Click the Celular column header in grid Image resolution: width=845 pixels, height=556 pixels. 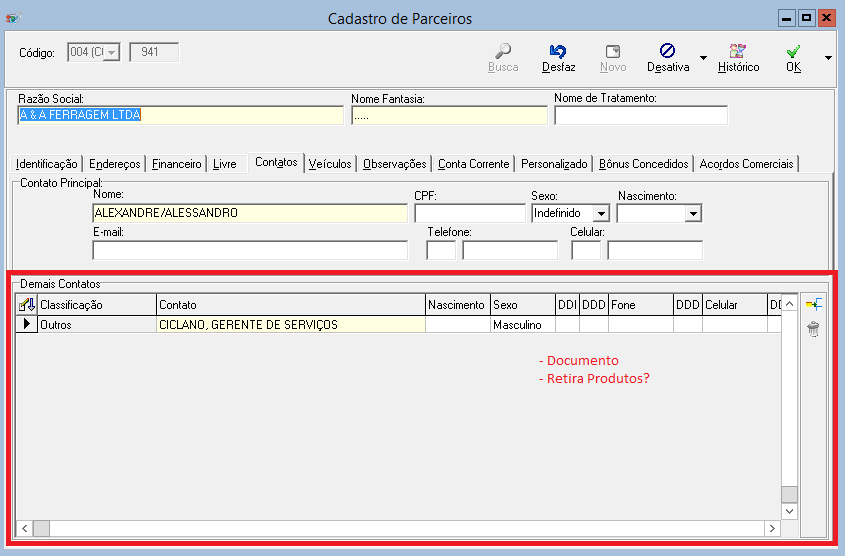point(735,305)
